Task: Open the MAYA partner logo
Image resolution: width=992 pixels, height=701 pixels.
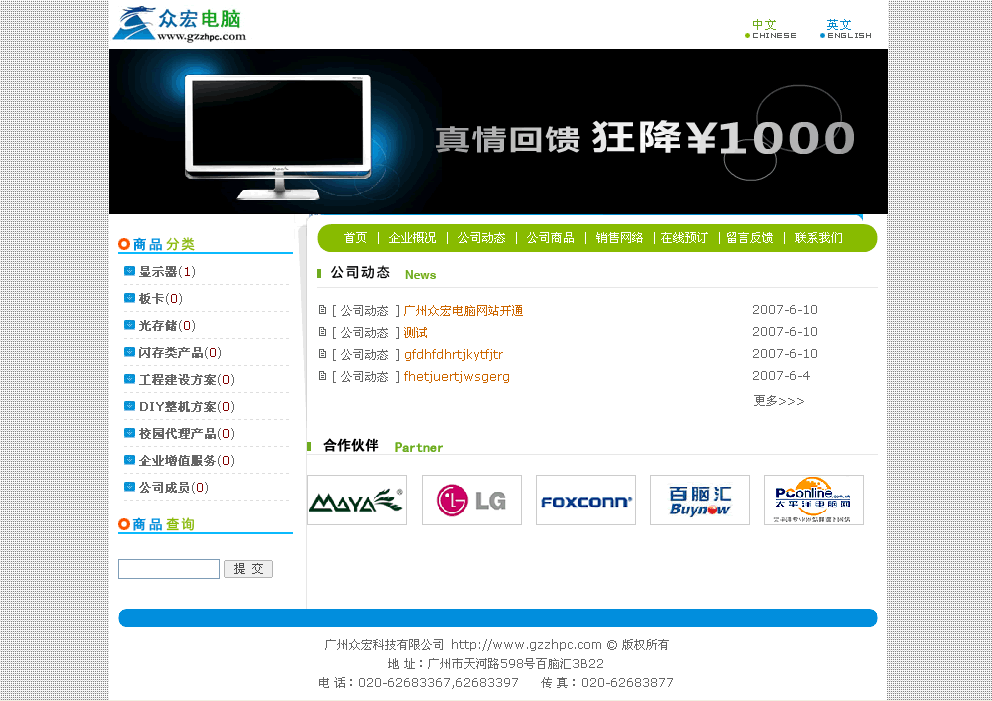Action: pyautogui.click(x=356, y=500)
